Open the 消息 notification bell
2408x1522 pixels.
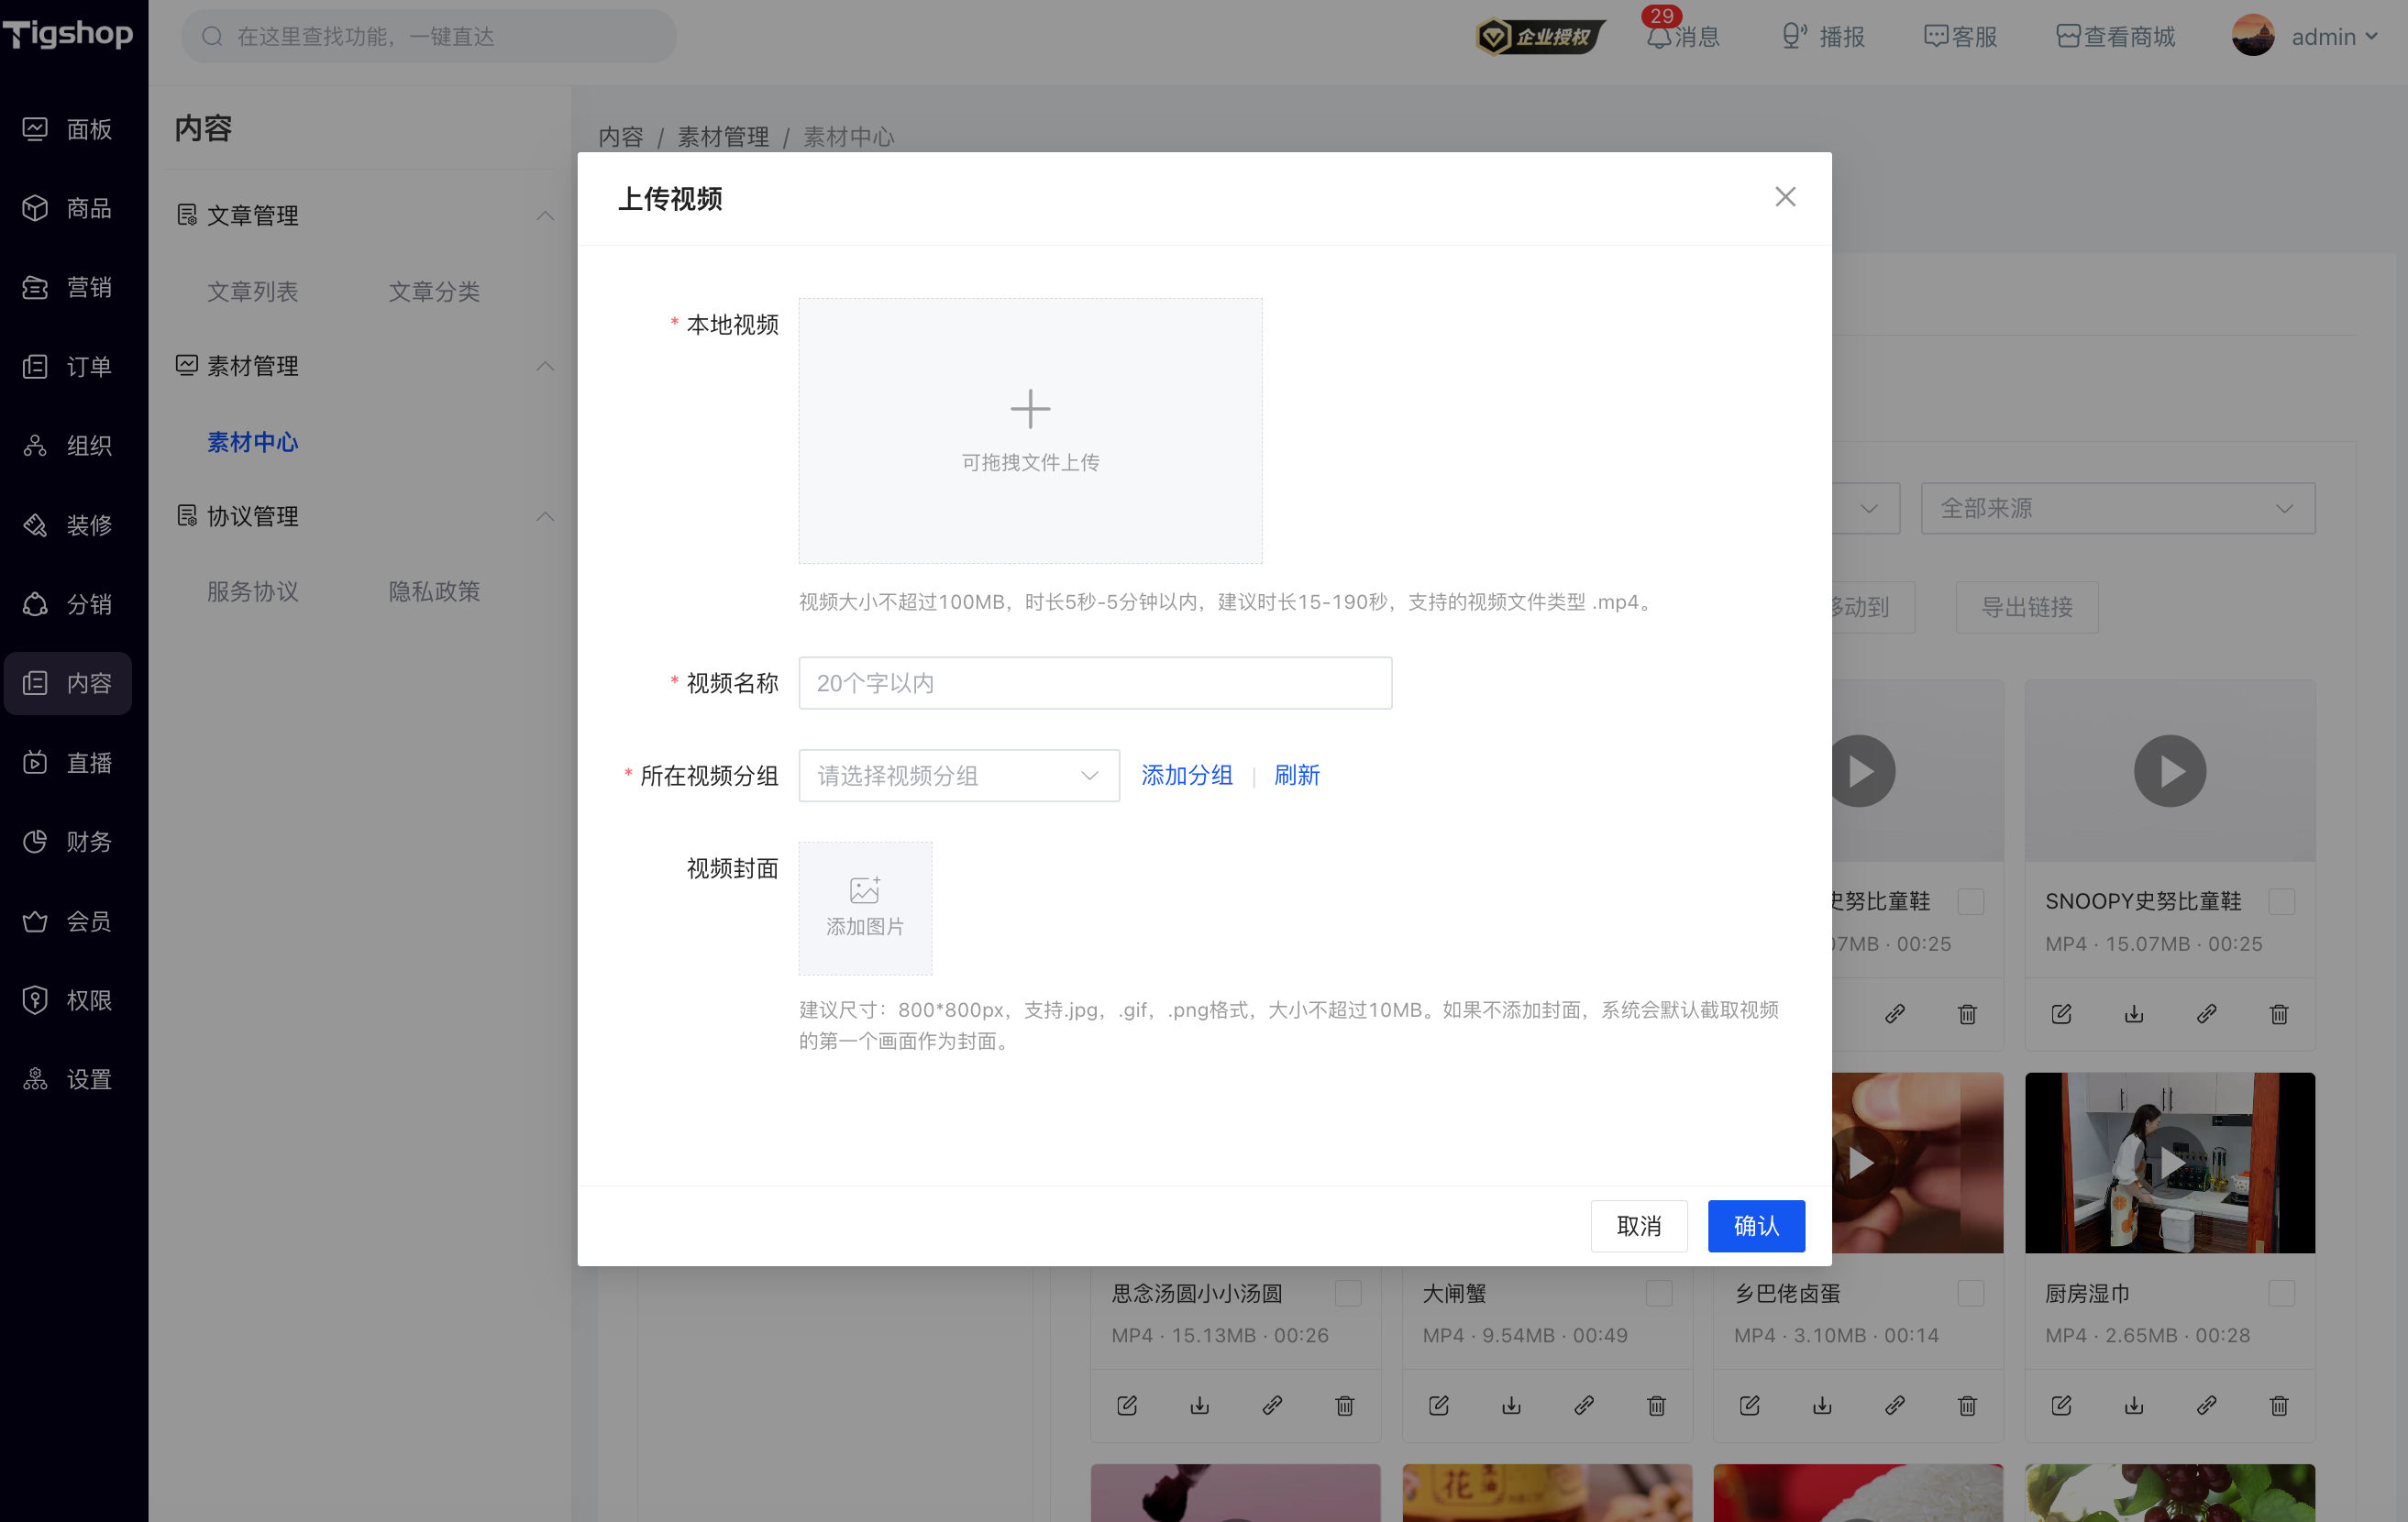tap(1659, 37)
